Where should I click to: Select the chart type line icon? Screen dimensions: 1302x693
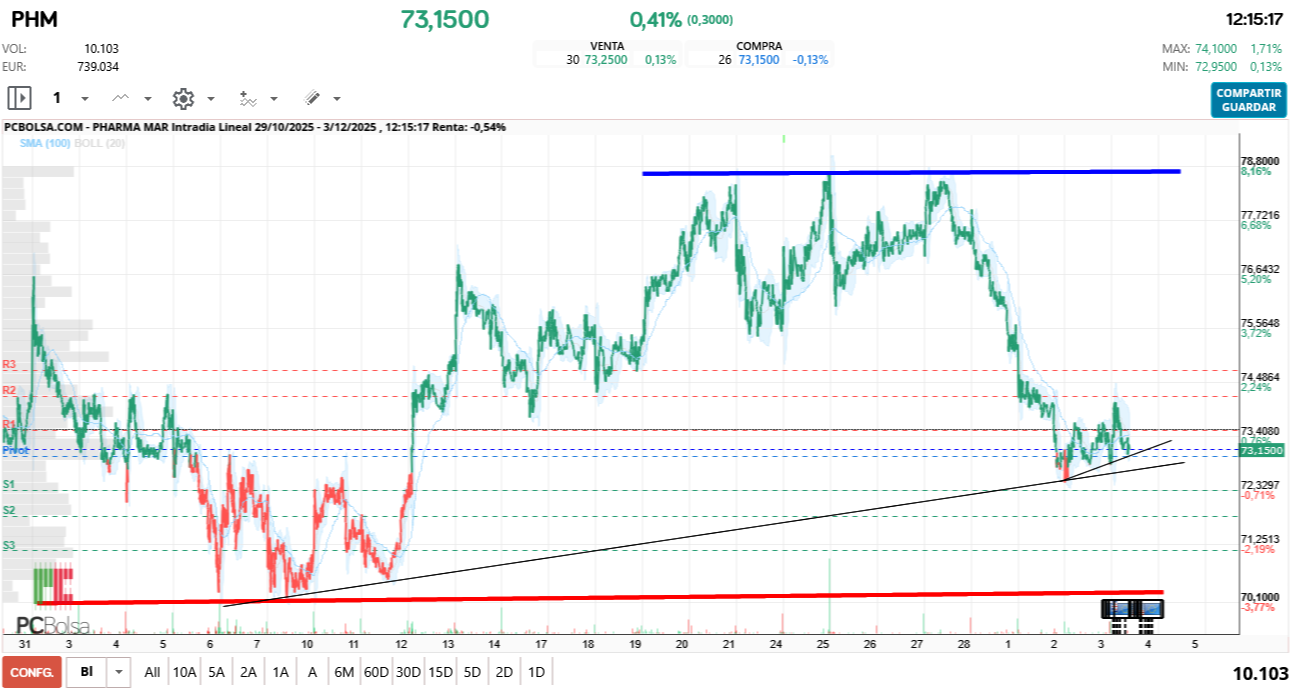(121, 97)
